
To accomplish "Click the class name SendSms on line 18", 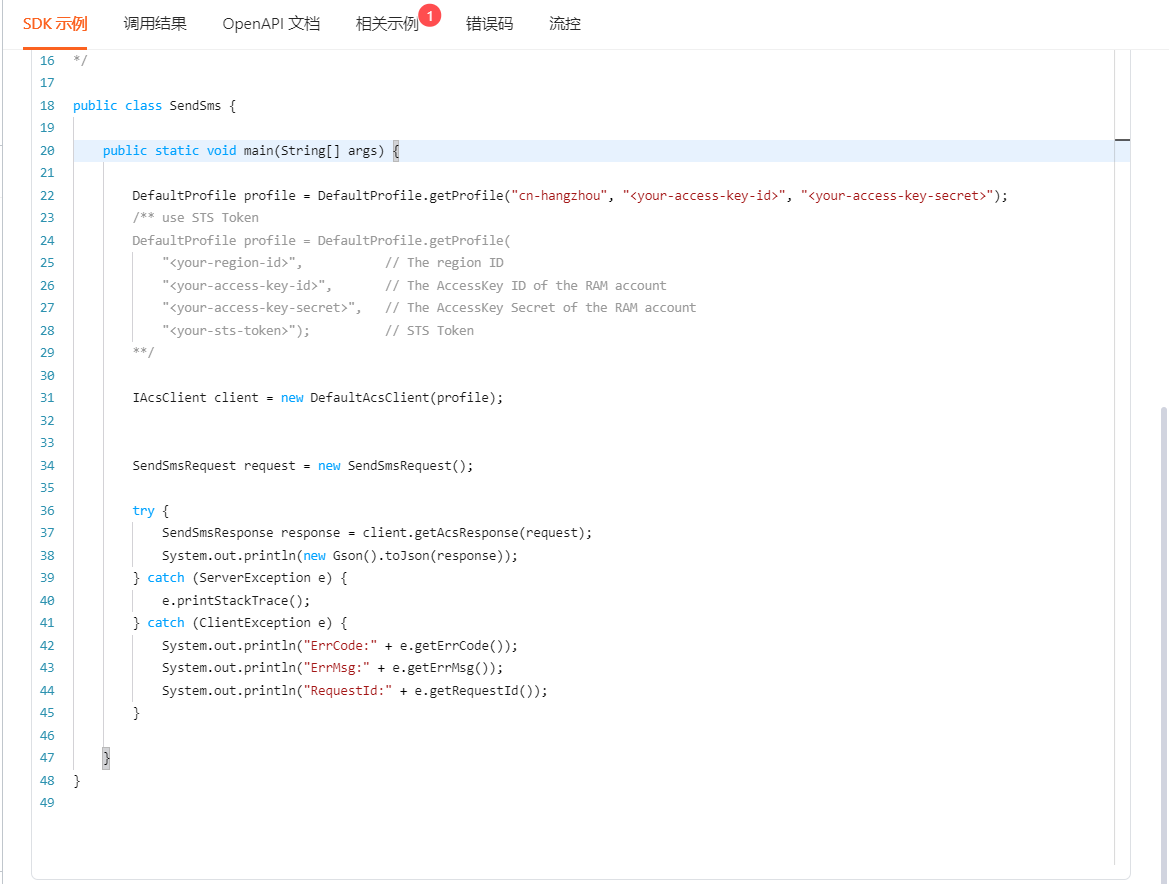I will tap(195, 106).
